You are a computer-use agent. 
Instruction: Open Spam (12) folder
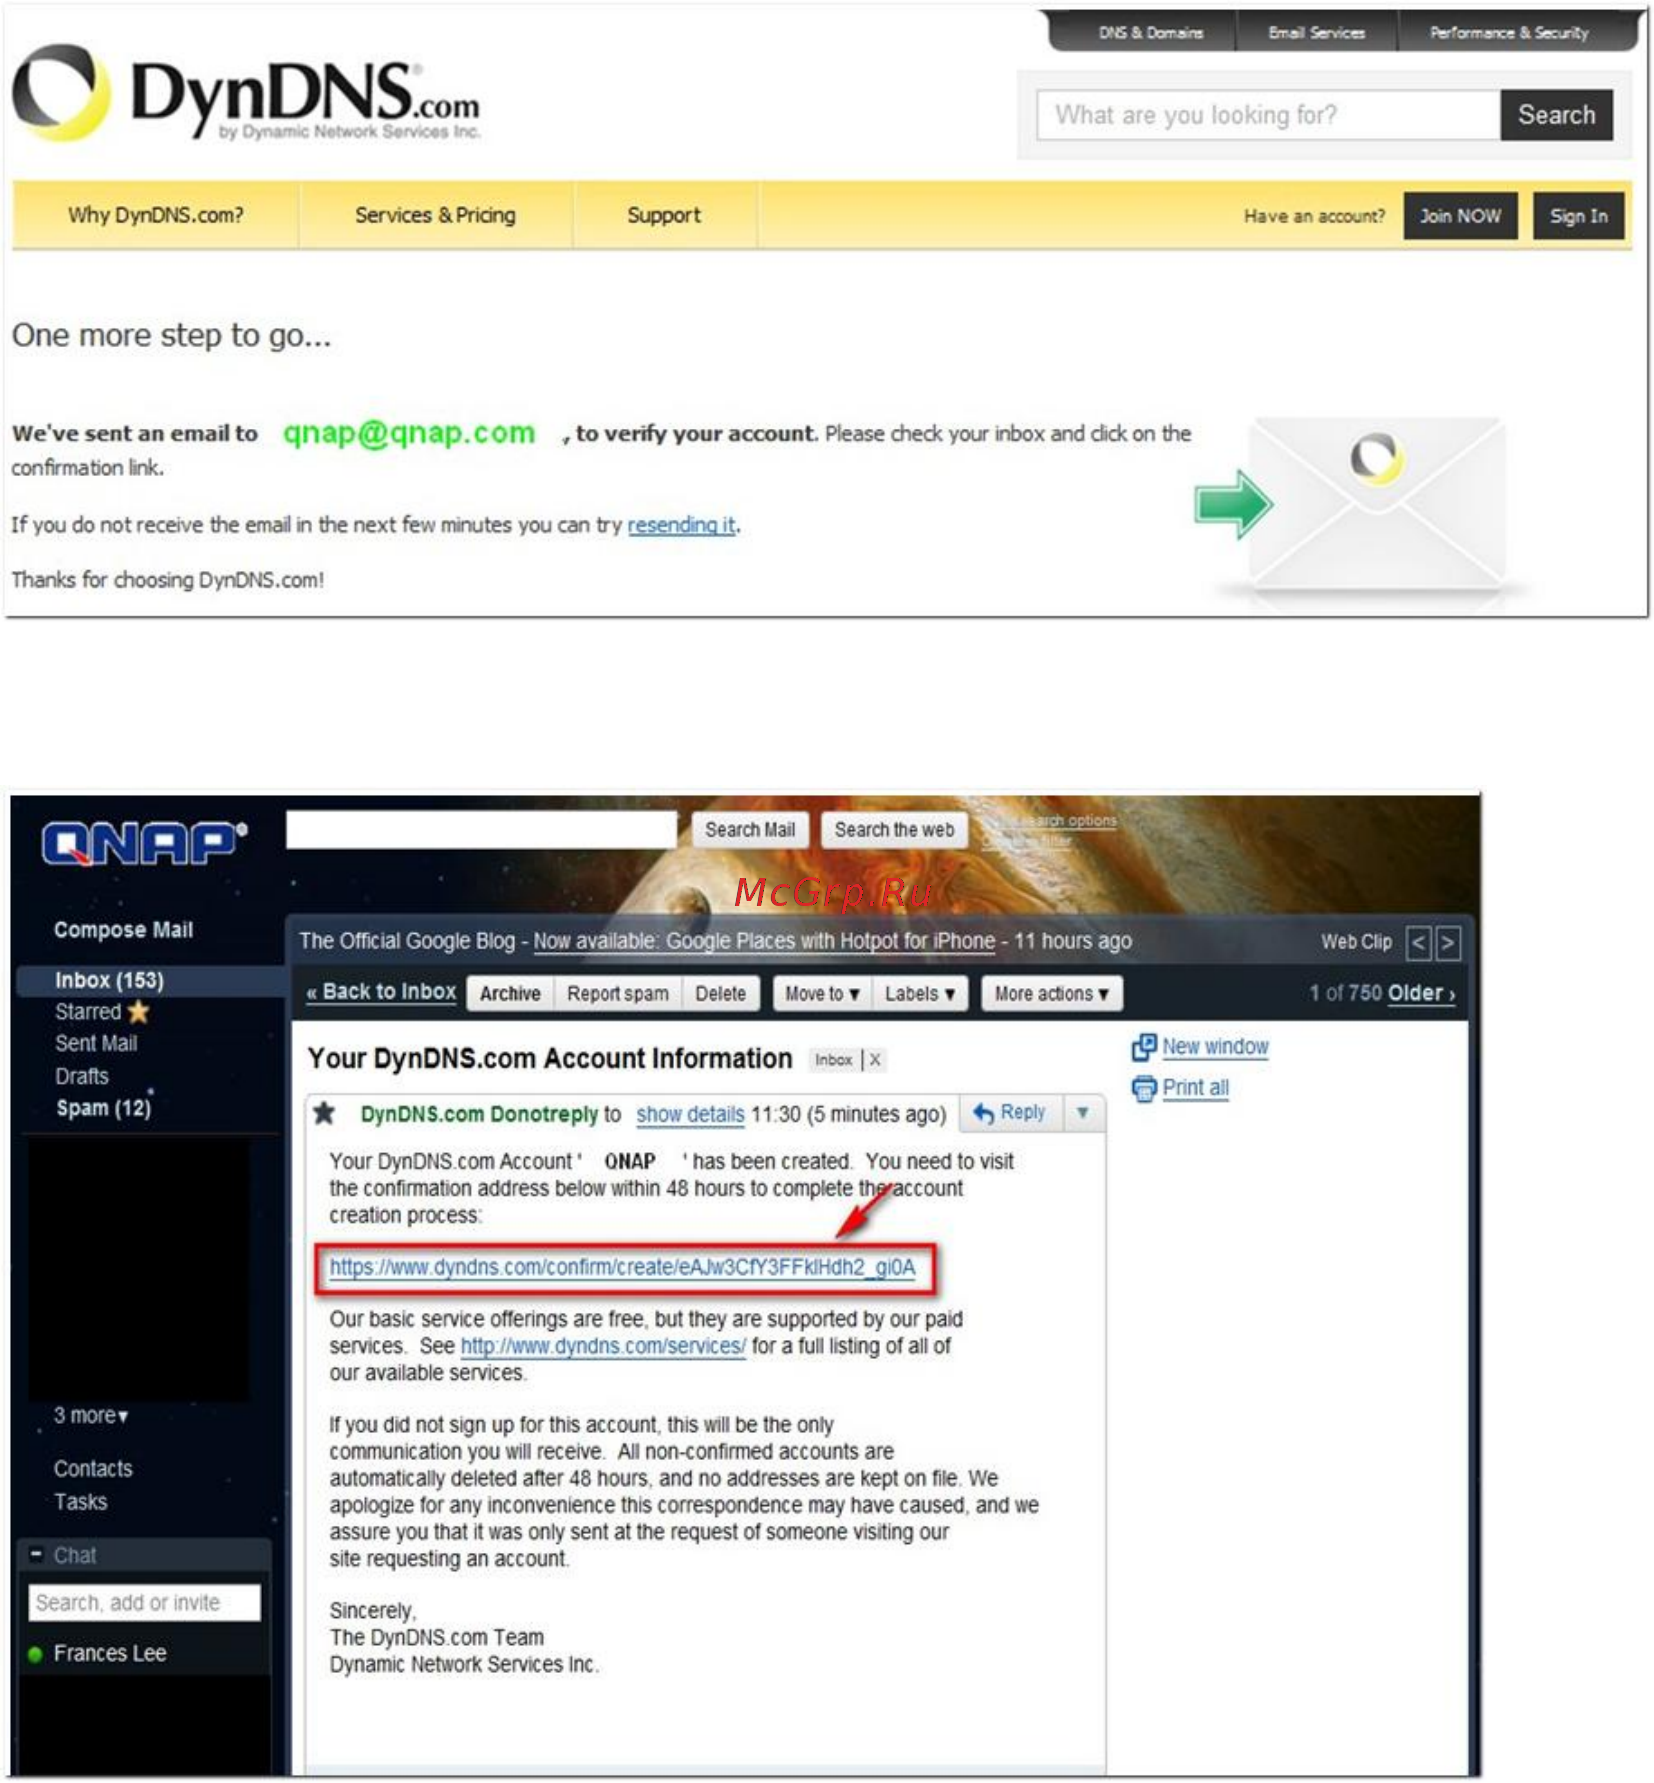(x=103, y=1108)
